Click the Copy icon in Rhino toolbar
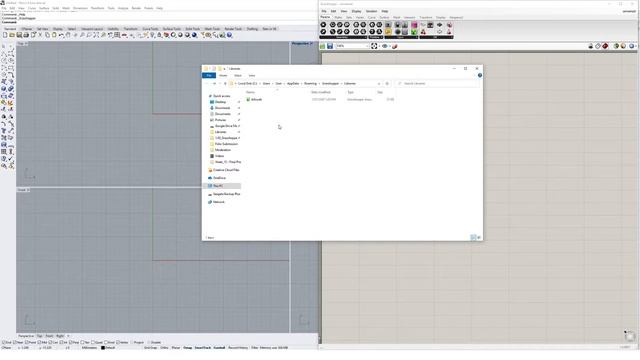The image size is (640, 360). pos(47,36)
